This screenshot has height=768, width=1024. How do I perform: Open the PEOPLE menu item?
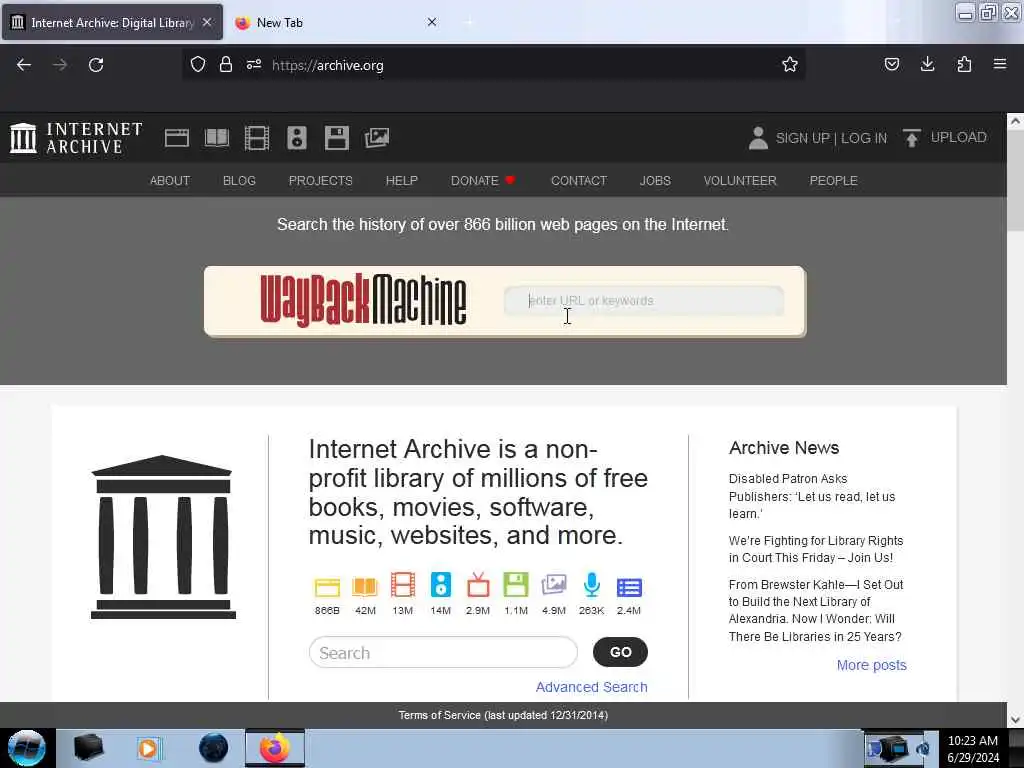pos(833,181)
